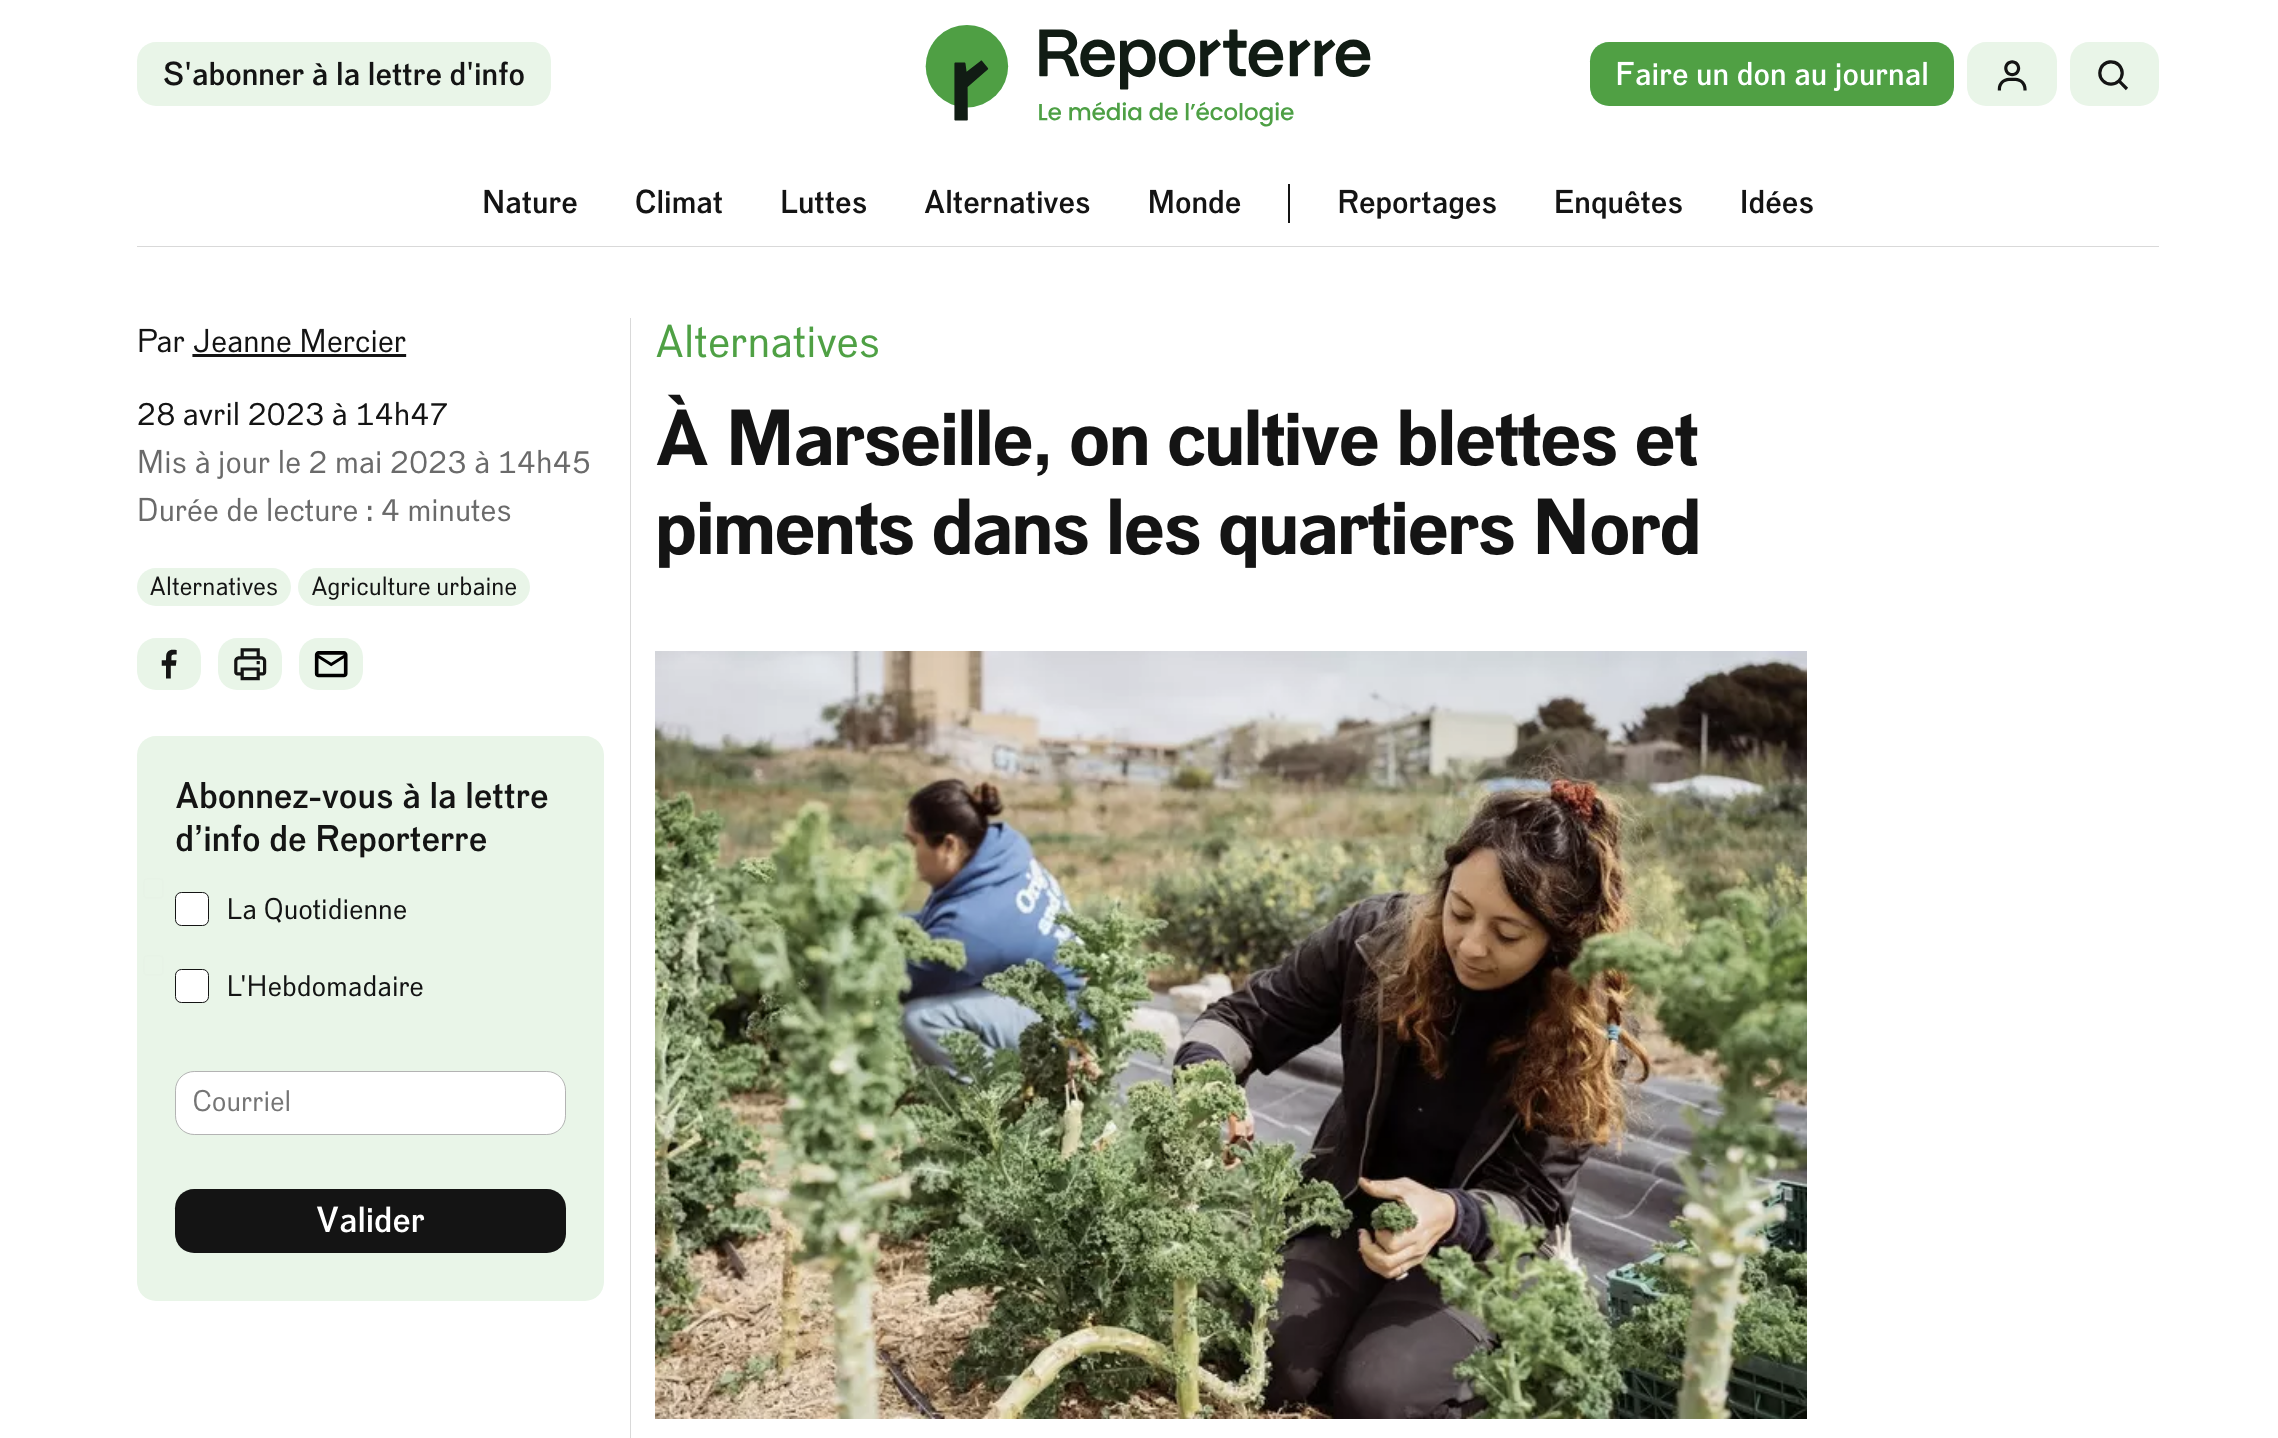Print the article with printer icon

point(250,664)
